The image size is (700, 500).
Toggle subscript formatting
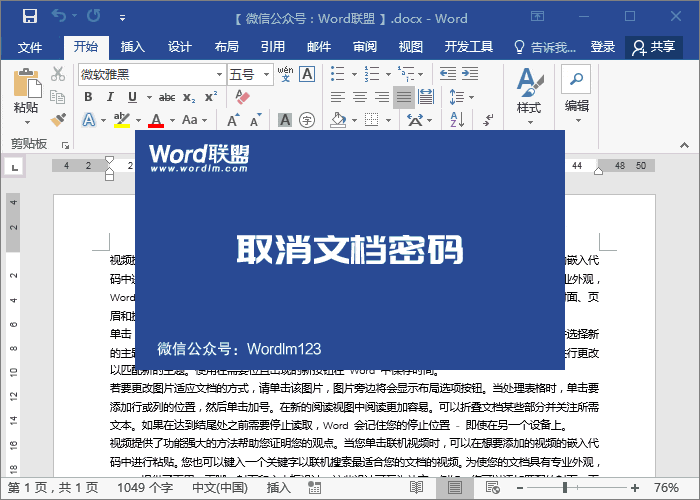pyautogui.click(x=189, y=98)
